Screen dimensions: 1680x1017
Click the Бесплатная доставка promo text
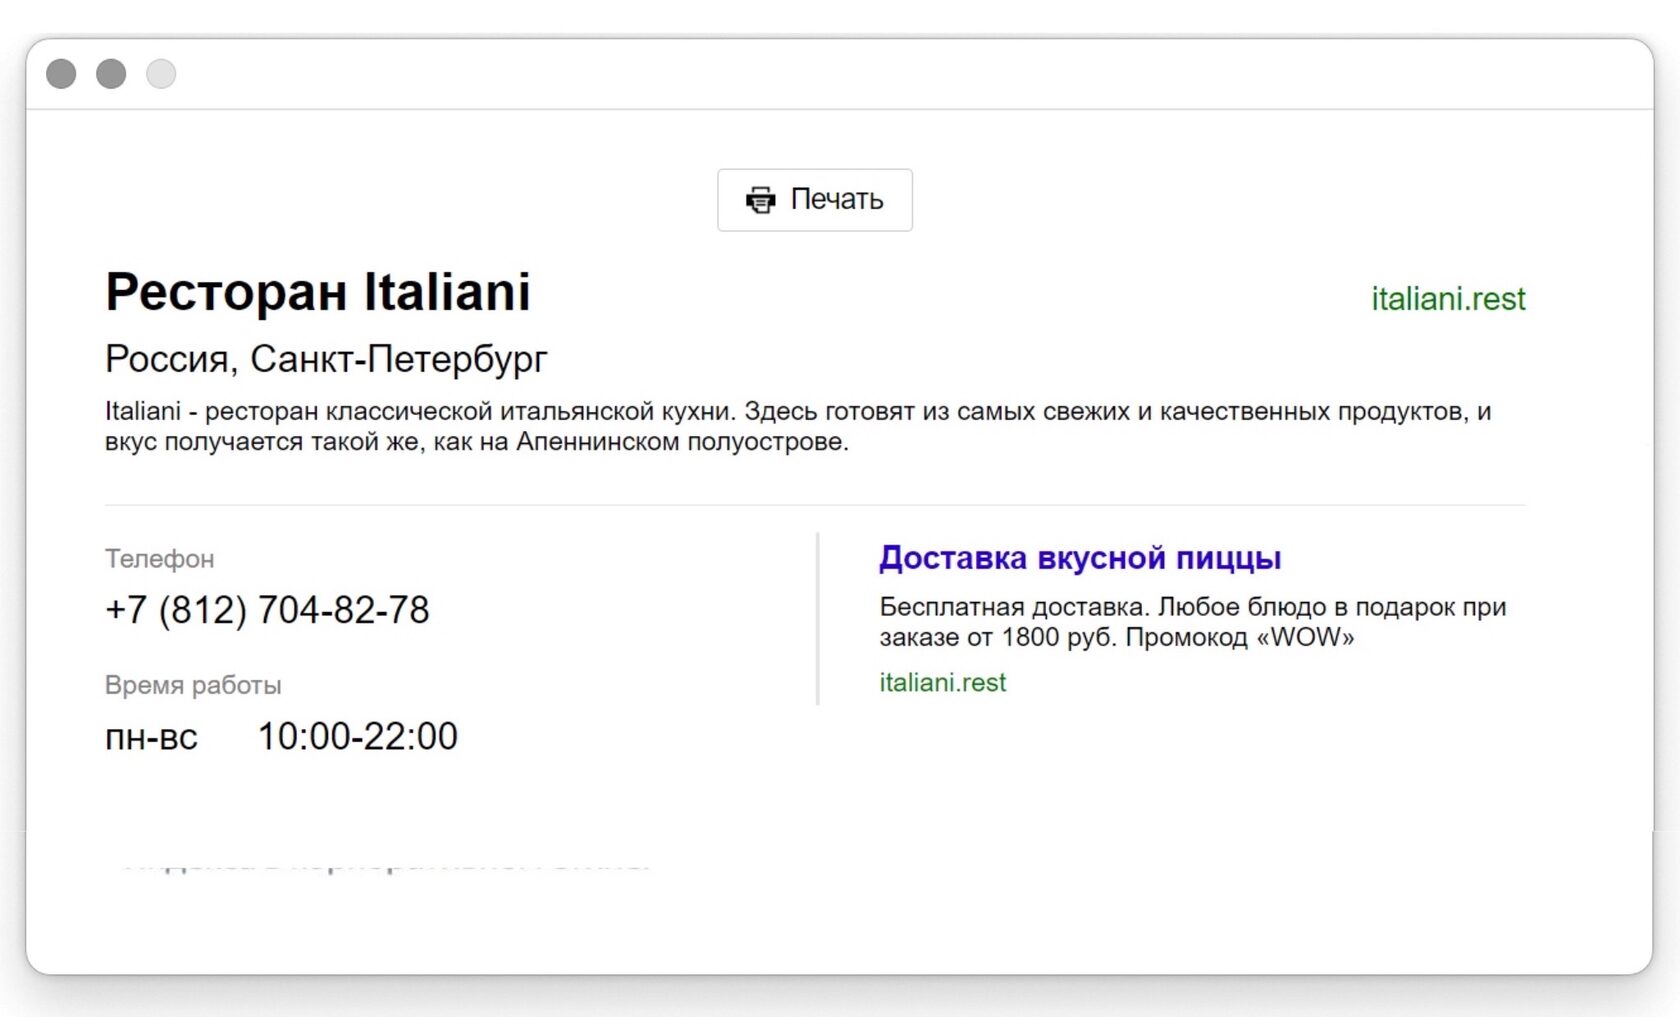click(x=1193, y=622)
